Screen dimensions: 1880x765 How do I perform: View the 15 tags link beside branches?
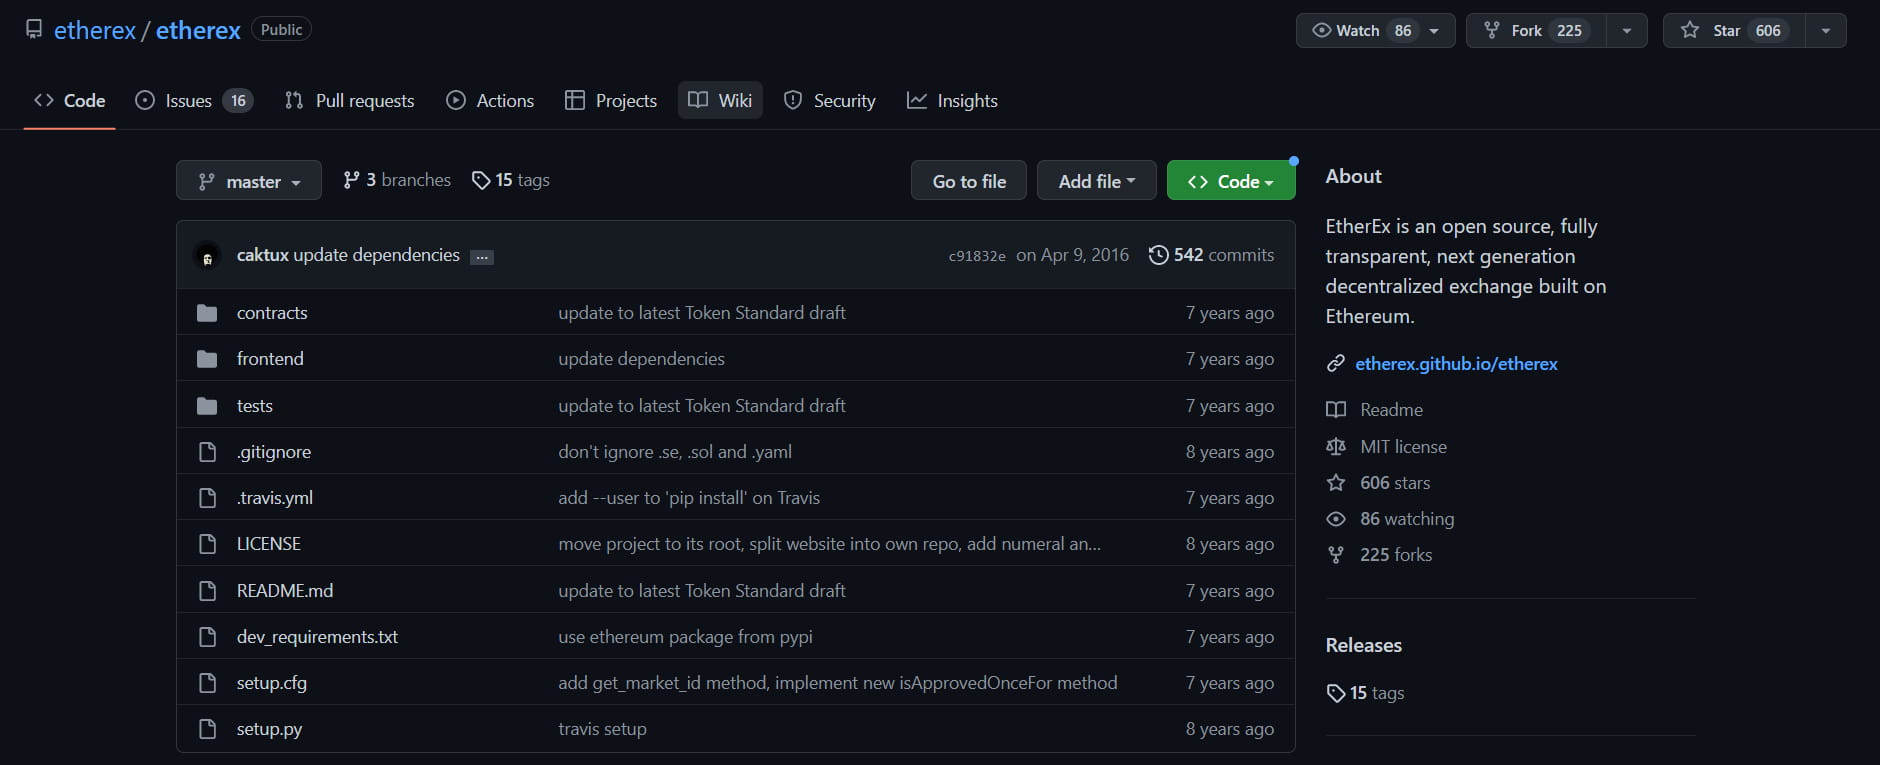pos(511,180)
